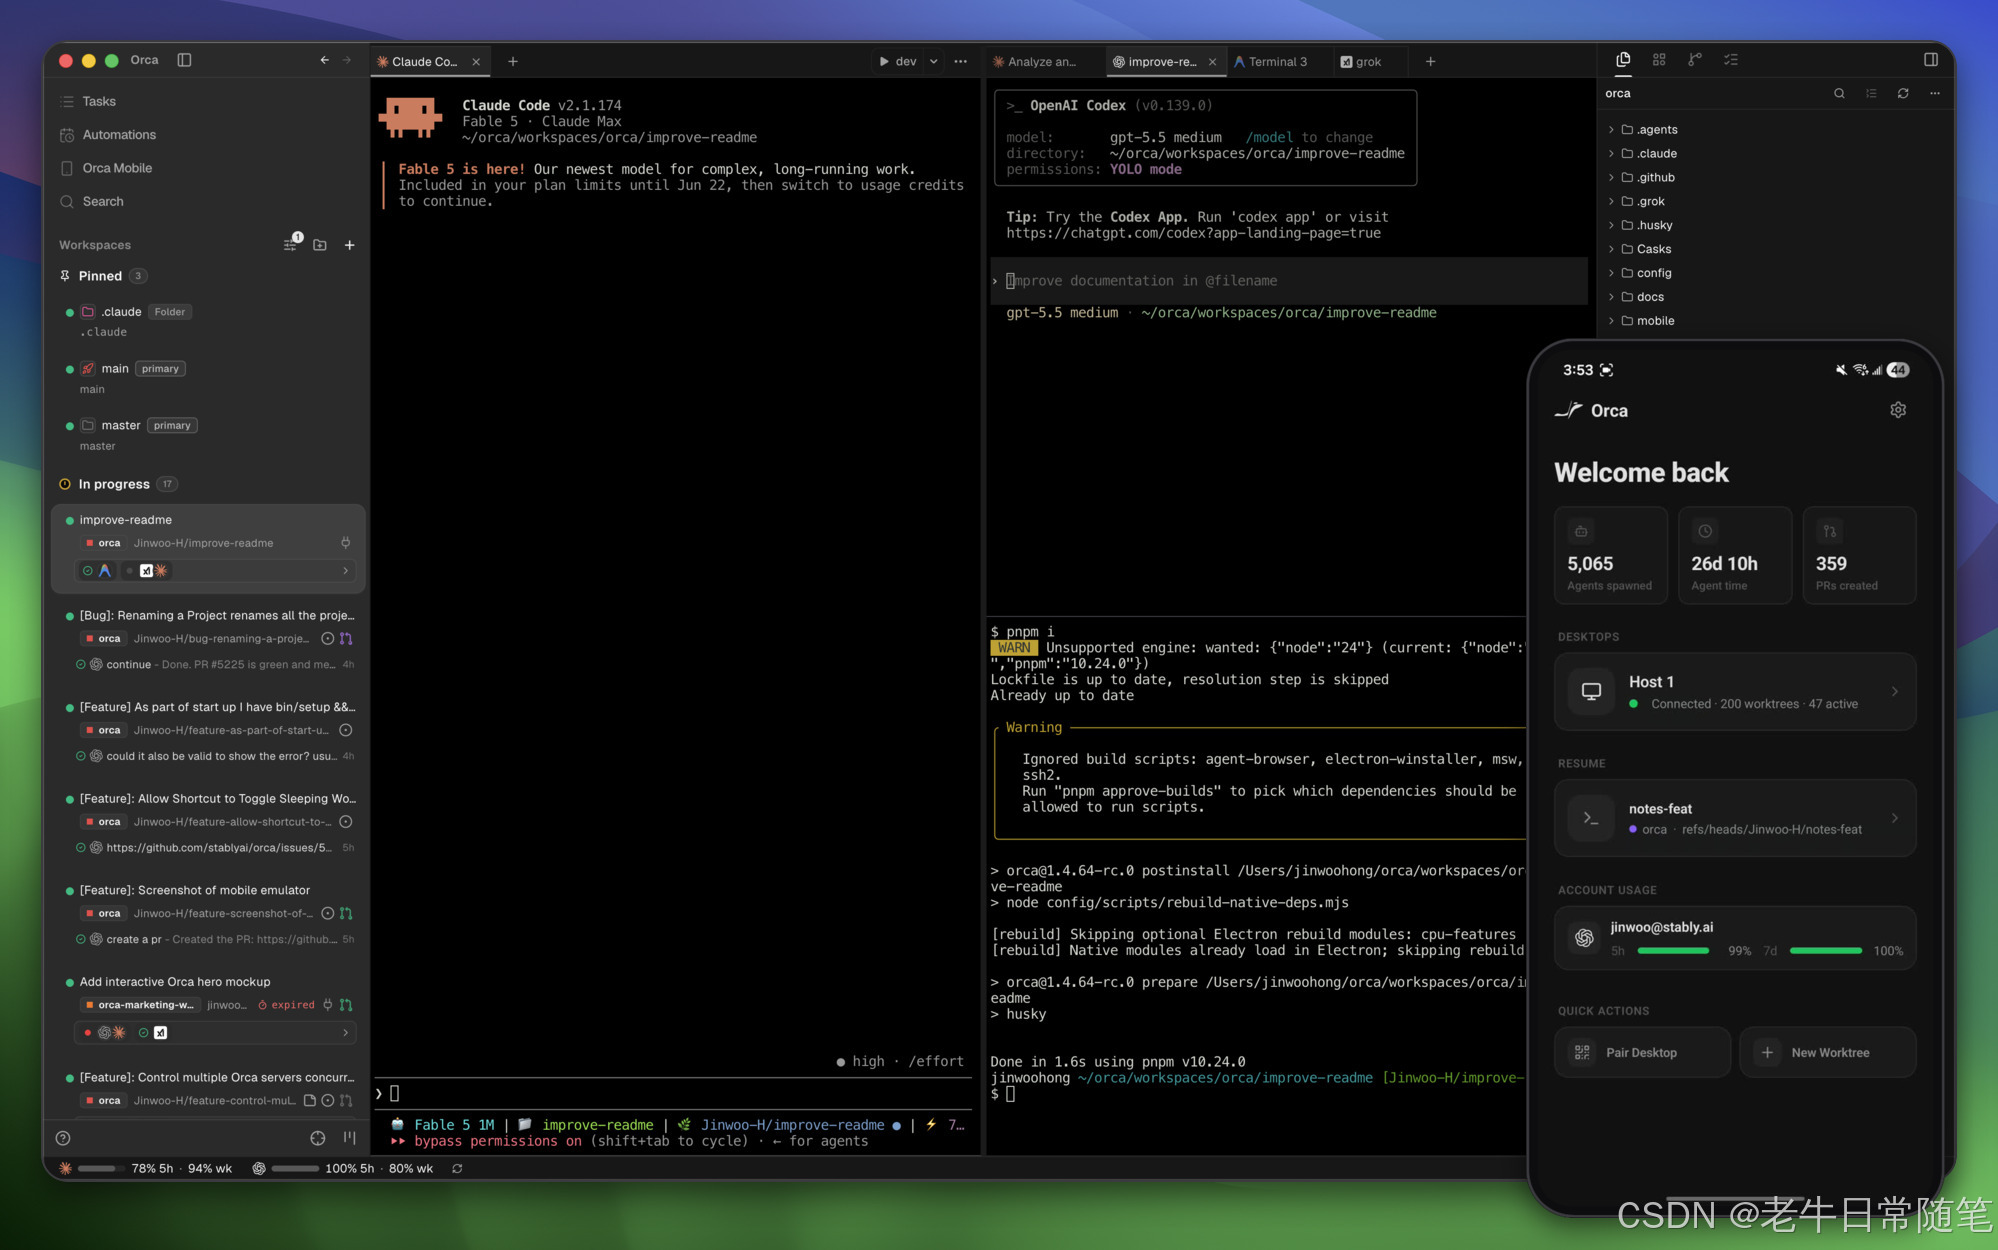Run the dev script
Screen dimensions: 1998x1250
(x=897, y=61)
